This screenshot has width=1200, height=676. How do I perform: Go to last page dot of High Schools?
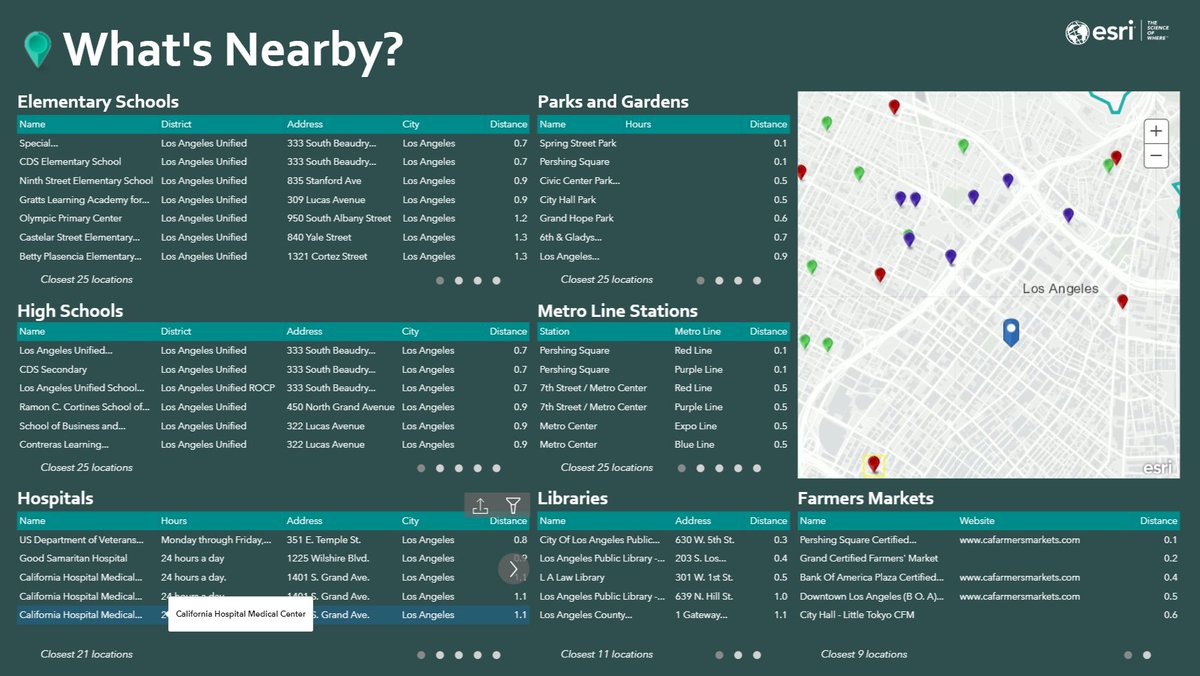(x=497, y=468)
